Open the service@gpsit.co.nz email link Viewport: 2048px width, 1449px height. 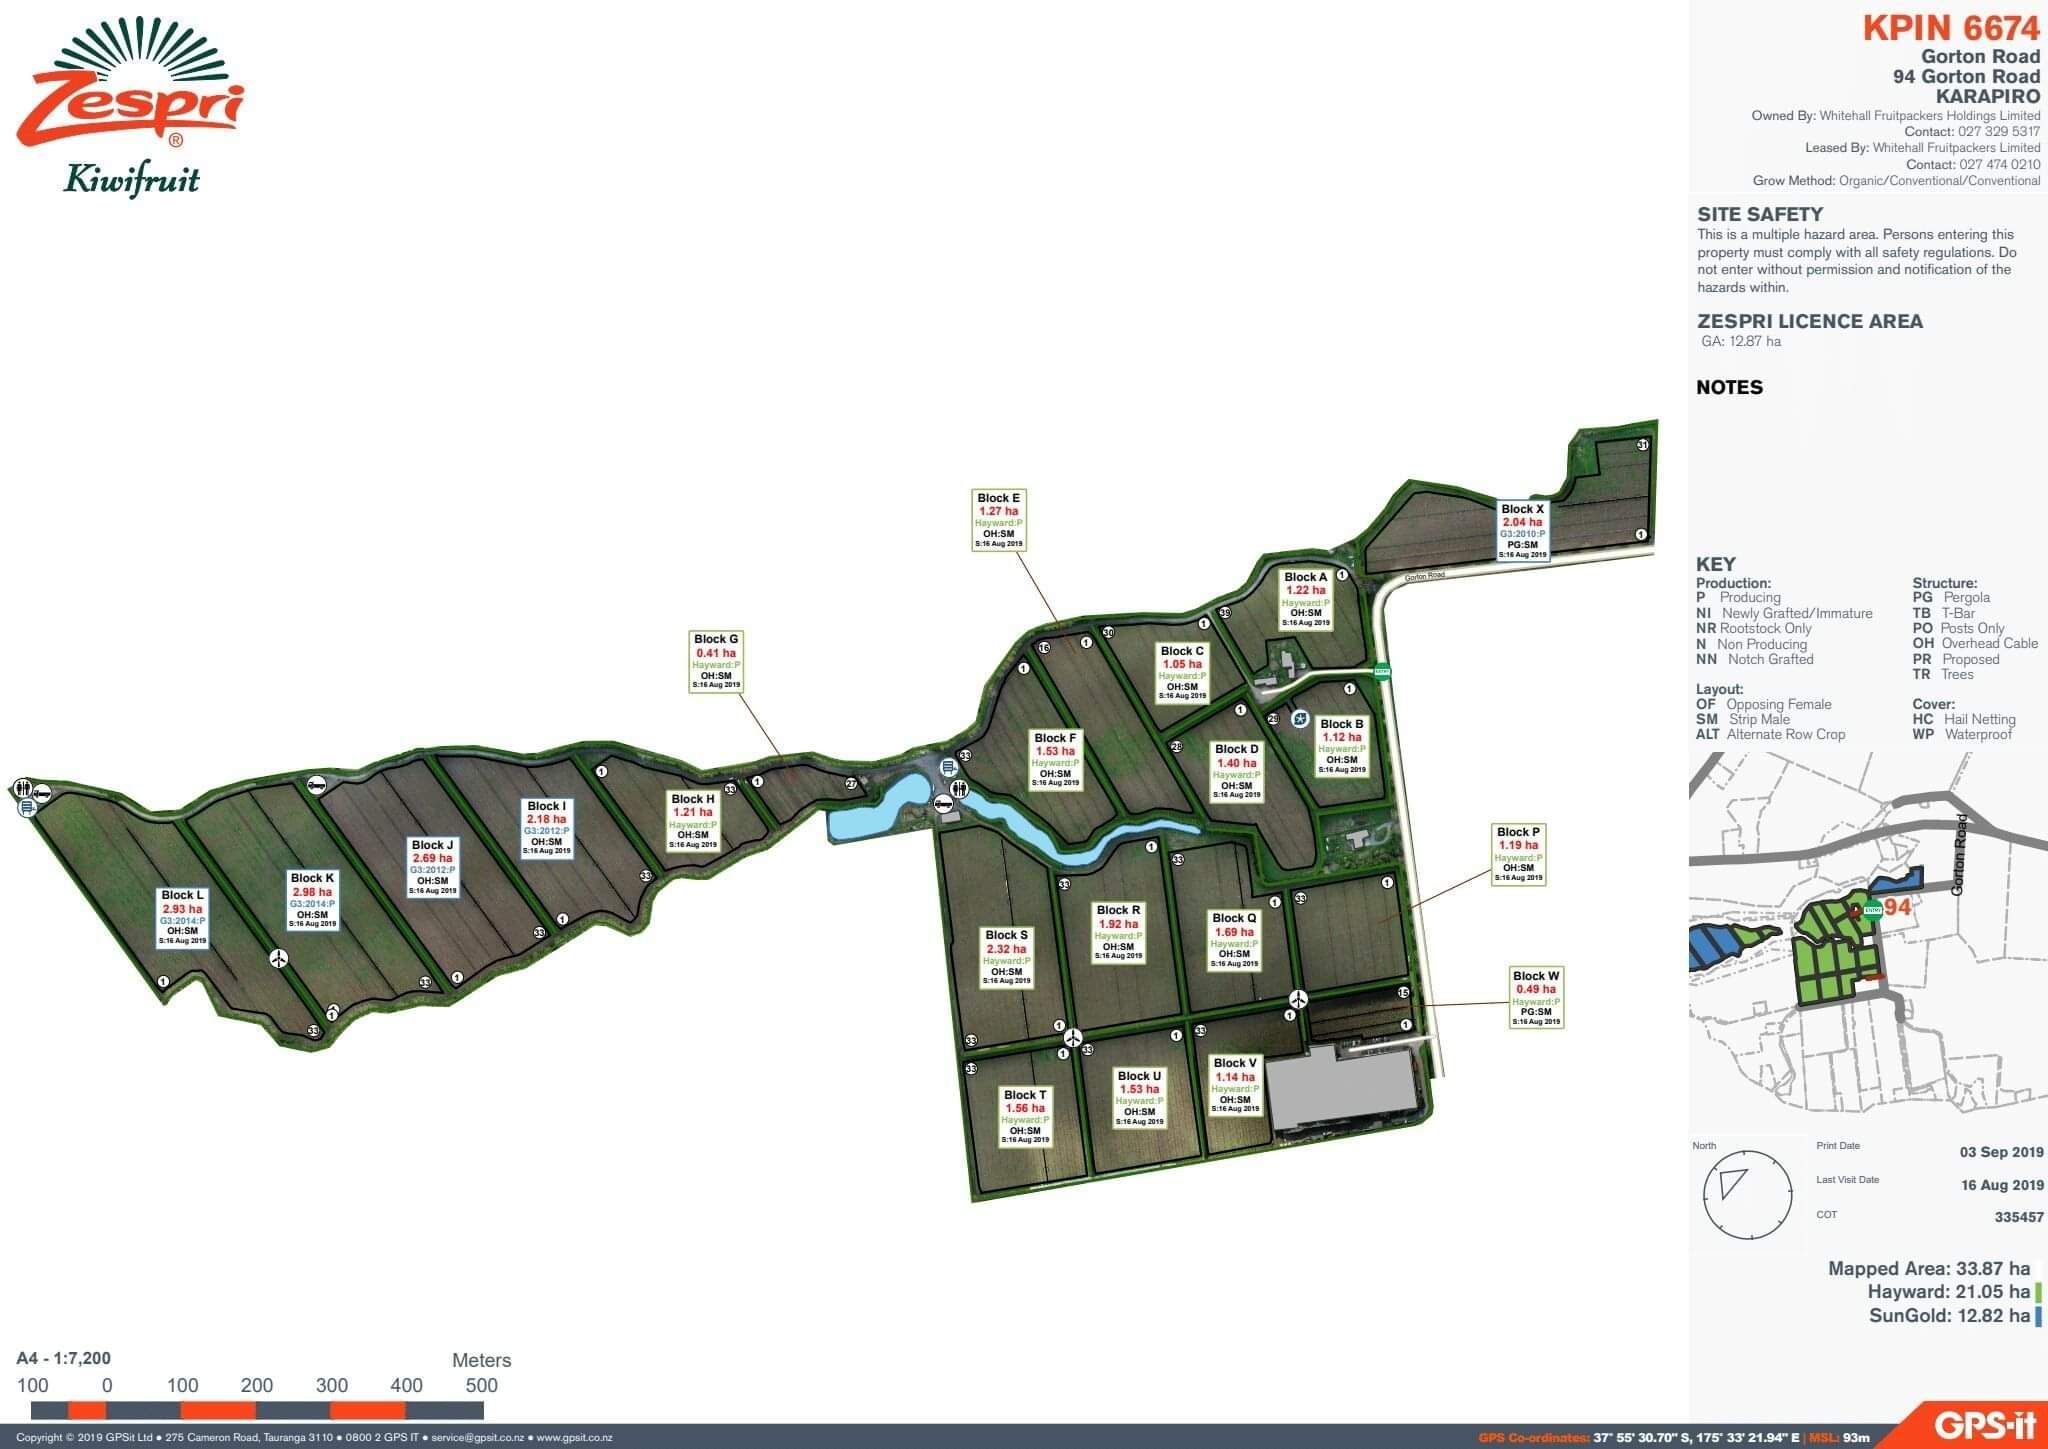coord(479,1438)
